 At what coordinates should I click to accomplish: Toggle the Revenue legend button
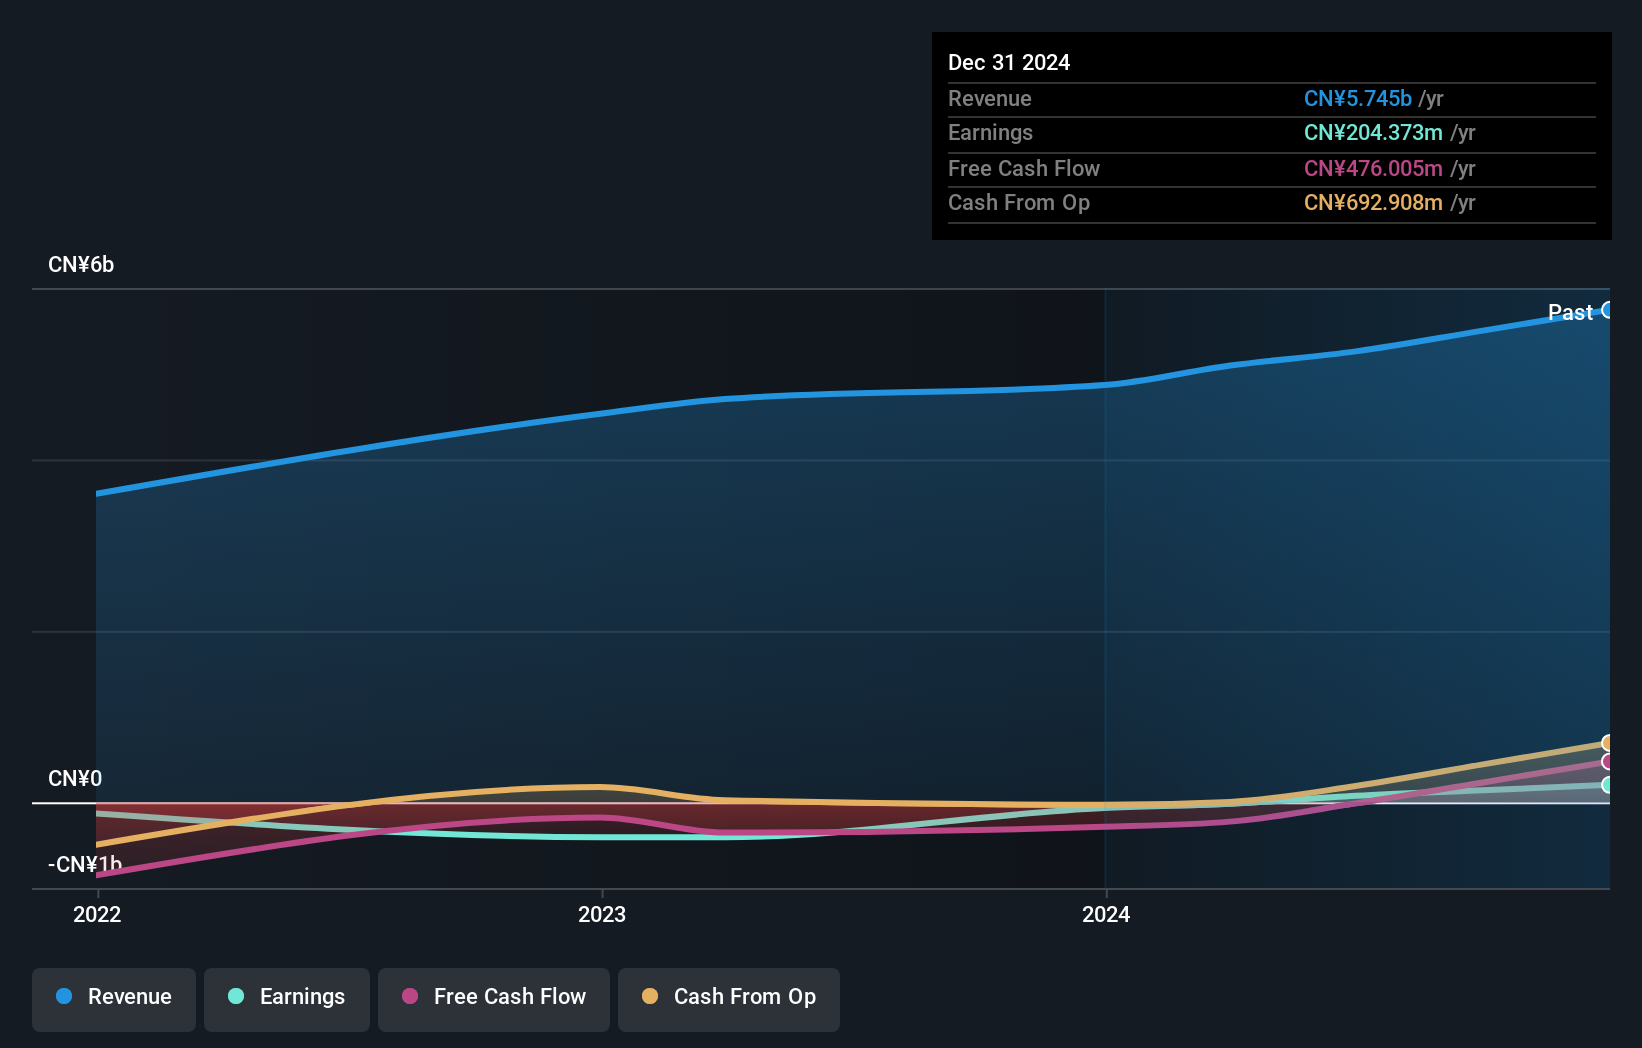(x=114, y=999)
